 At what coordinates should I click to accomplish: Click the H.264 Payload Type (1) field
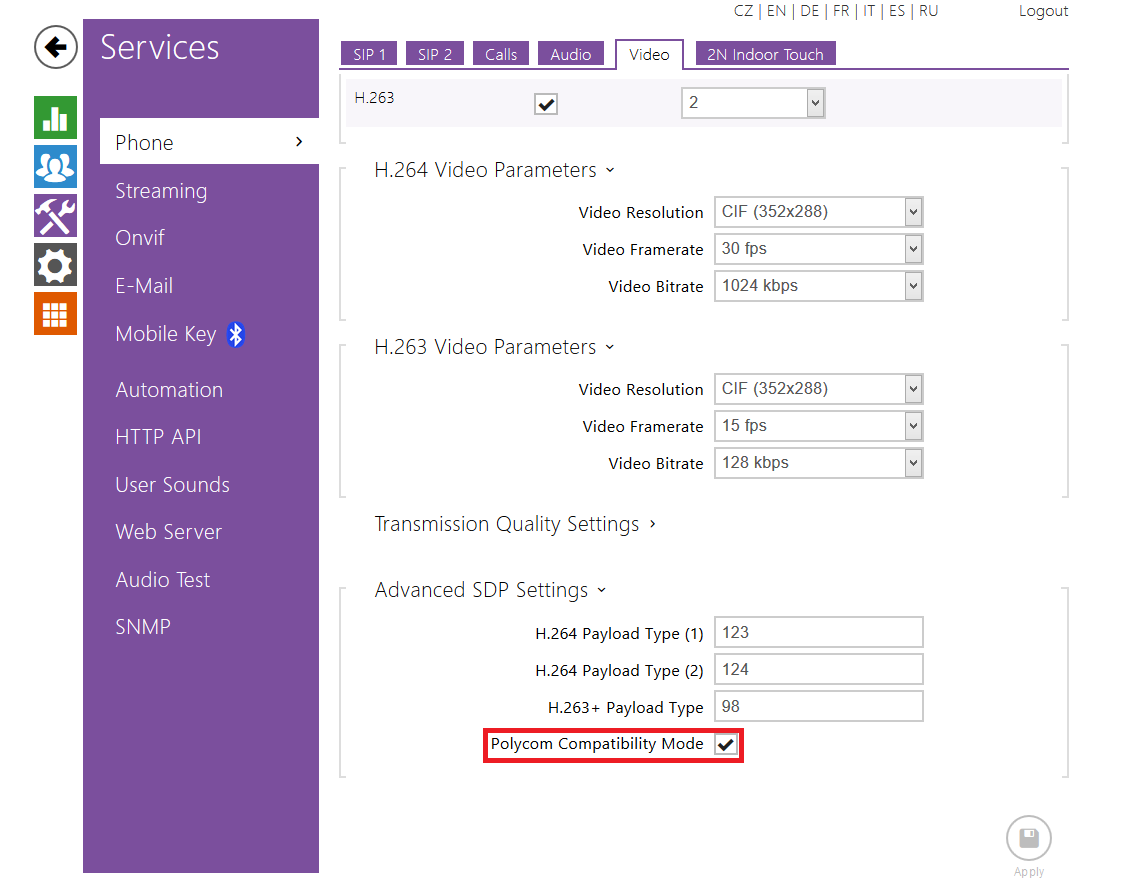coord(818,633)
